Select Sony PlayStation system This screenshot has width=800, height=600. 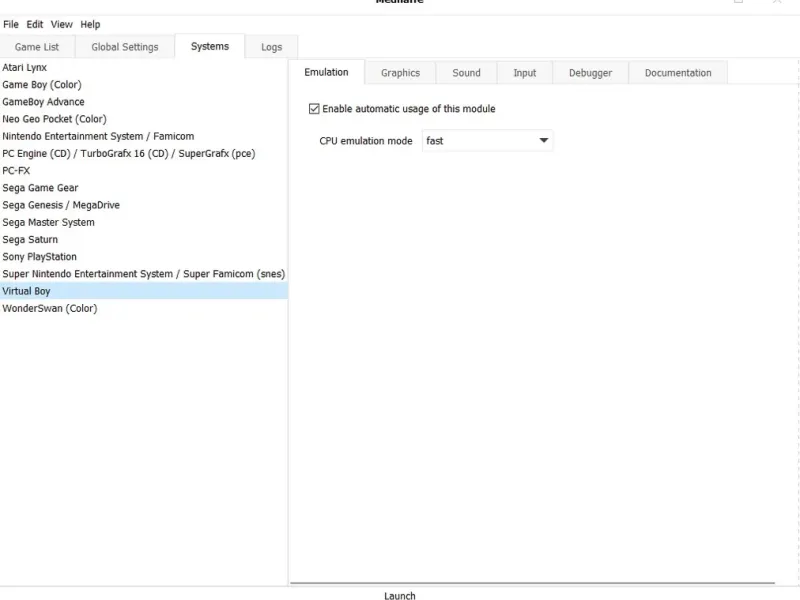tap(144, 257)
